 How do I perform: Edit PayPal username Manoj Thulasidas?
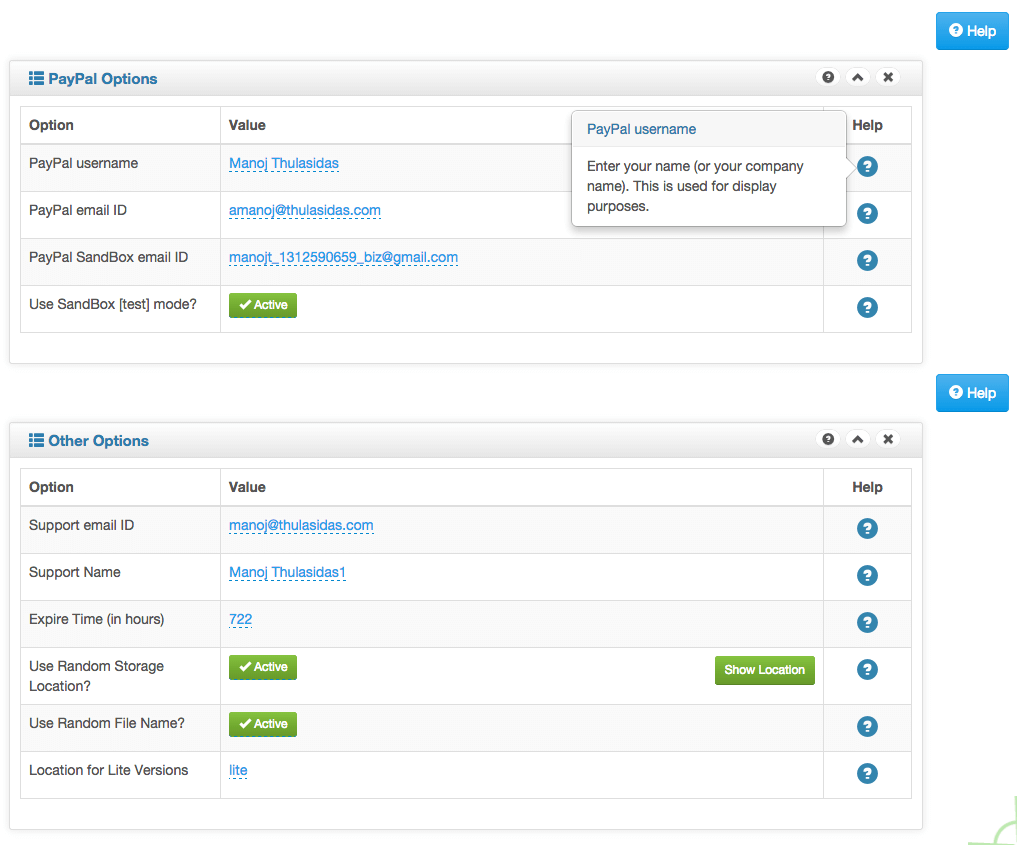tap(284, 163)
